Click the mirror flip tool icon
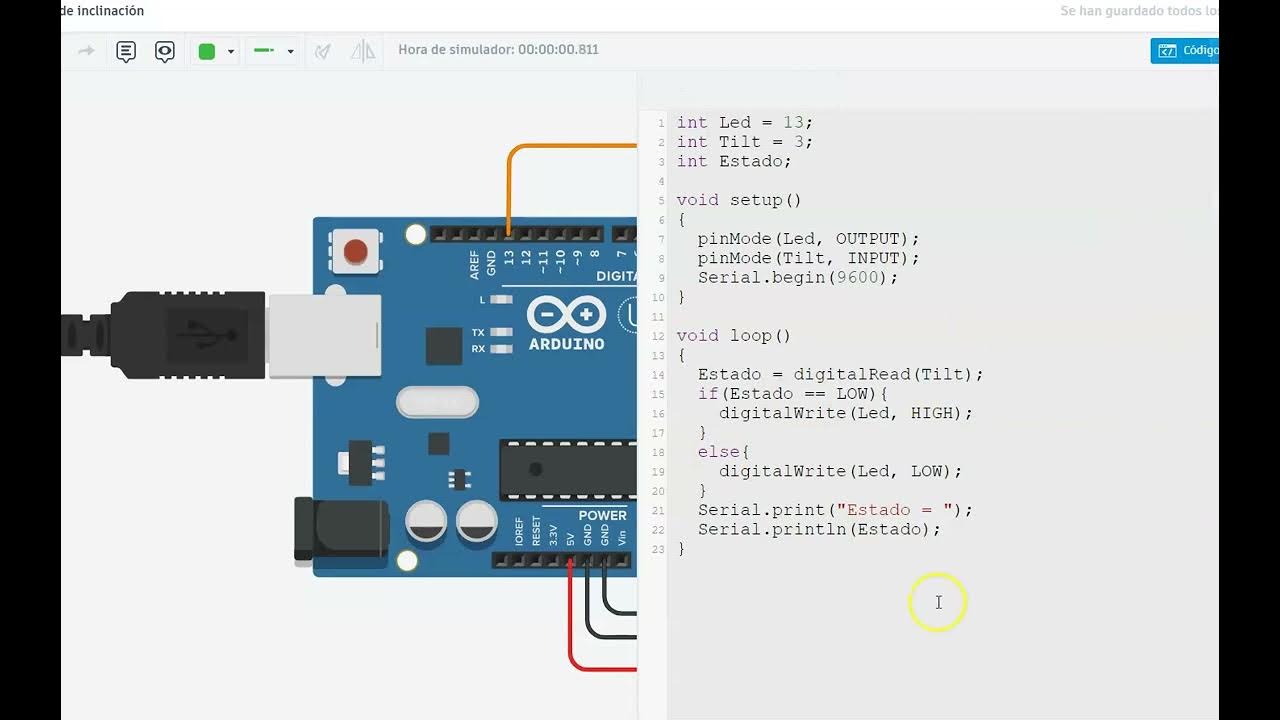Viewport: 1280px width, 720px height. (x=363, y=51)
